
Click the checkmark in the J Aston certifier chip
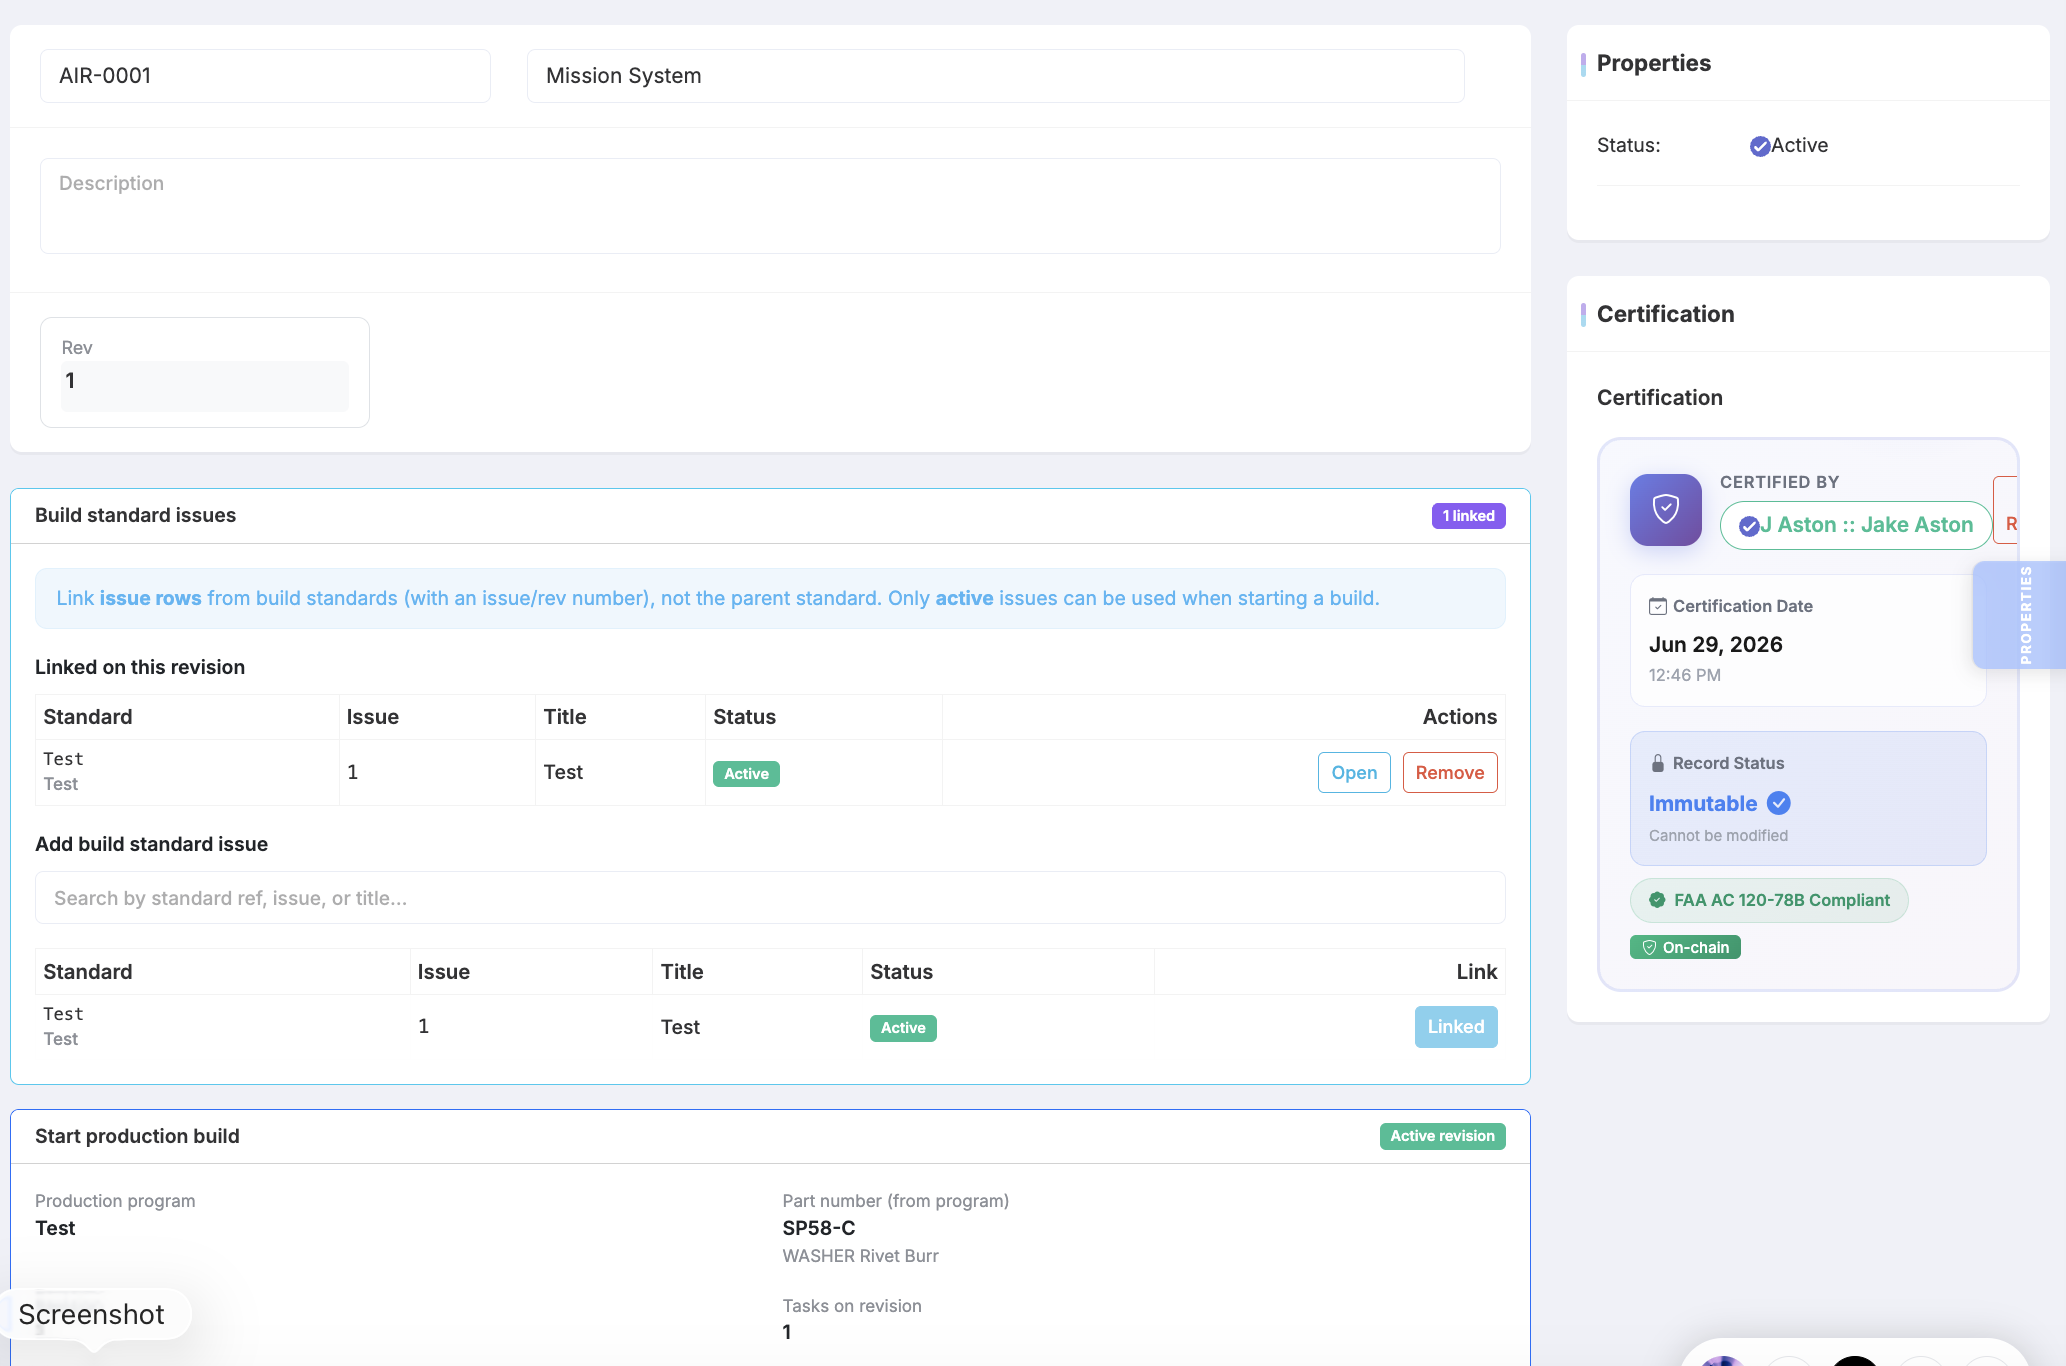point(1749,526)
